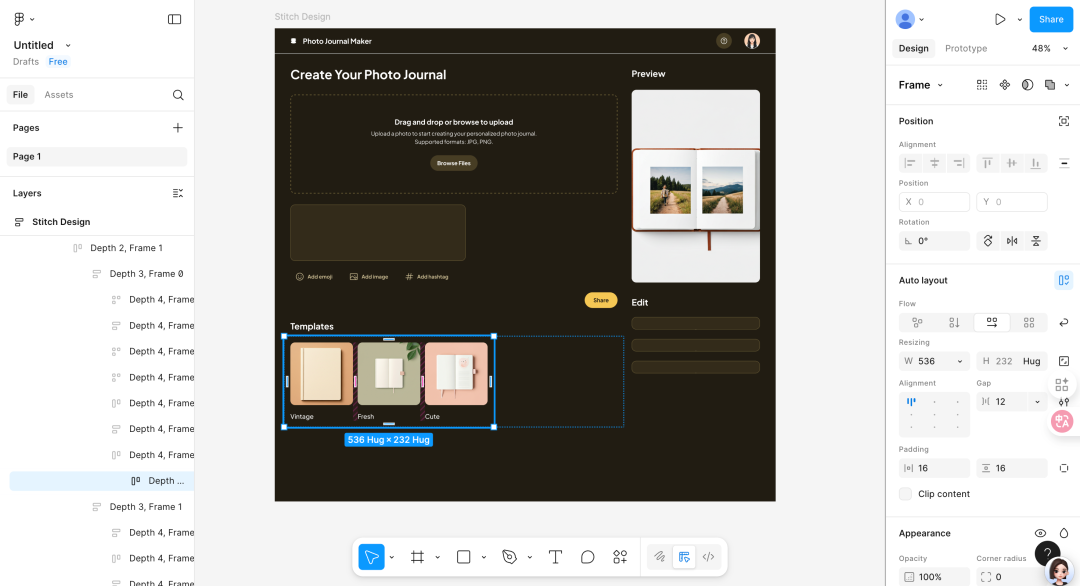Rotate 90 degrees icon
This screenshot has height=586, width=1080.
click(x=988, y=241)
